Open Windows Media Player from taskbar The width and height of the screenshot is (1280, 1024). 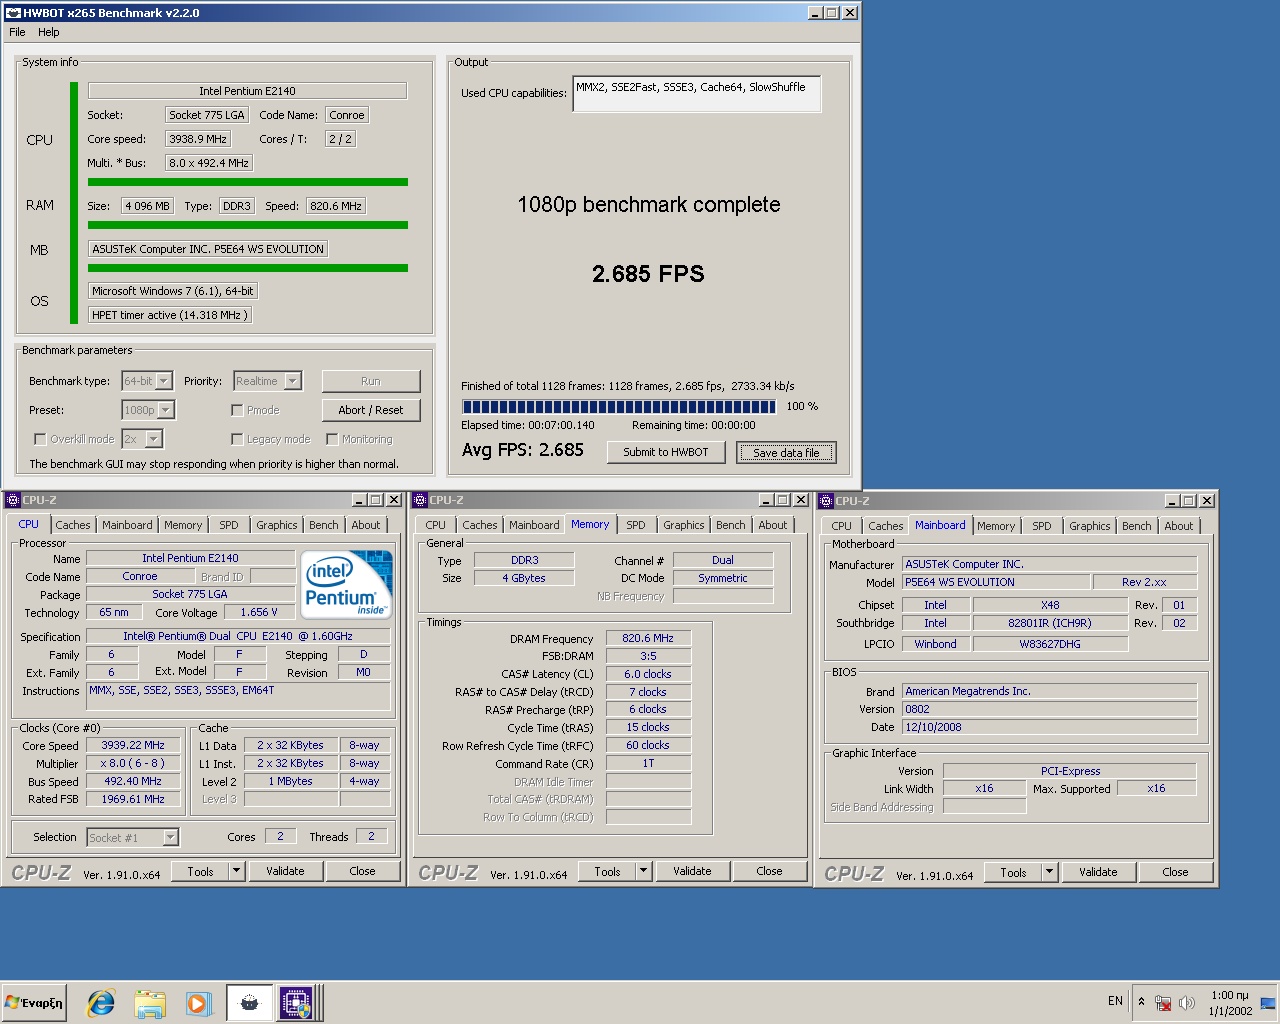pyautogui.click(x=198, y=1002)
